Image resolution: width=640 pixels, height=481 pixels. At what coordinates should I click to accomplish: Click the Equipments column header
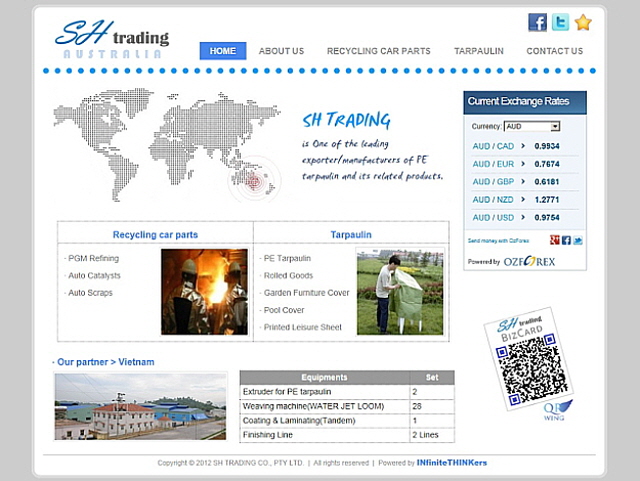(324, 377)
